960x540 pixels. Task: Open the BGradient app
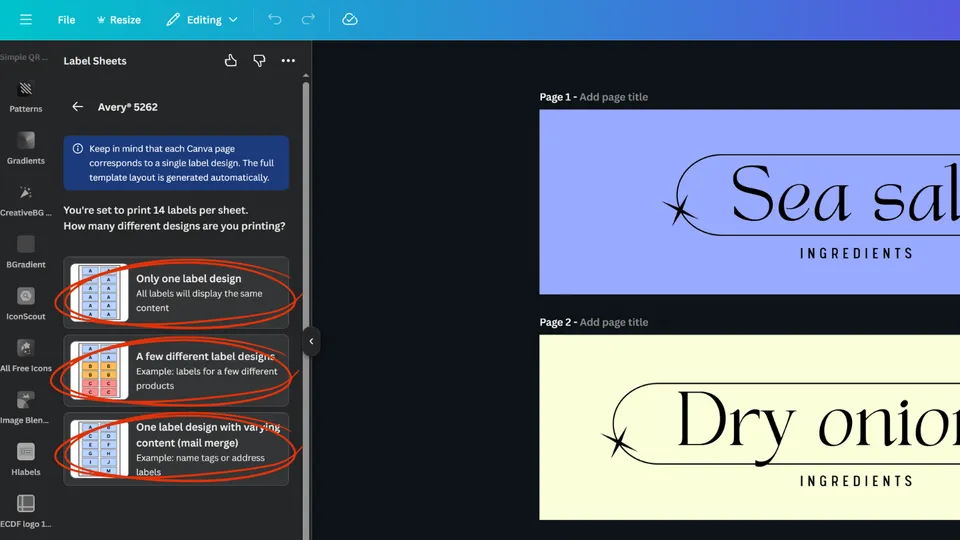[x=26, y=252]
